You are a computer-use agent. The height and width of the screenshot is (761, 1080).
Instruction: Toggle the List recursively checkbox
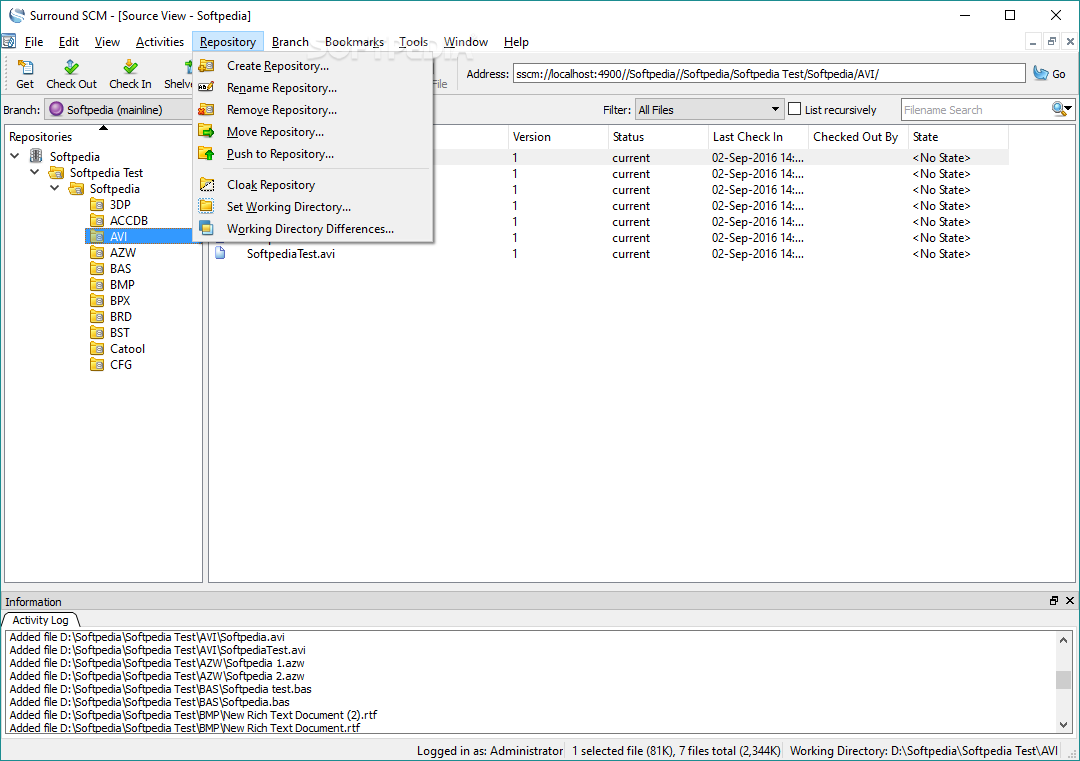click(795, 109)
